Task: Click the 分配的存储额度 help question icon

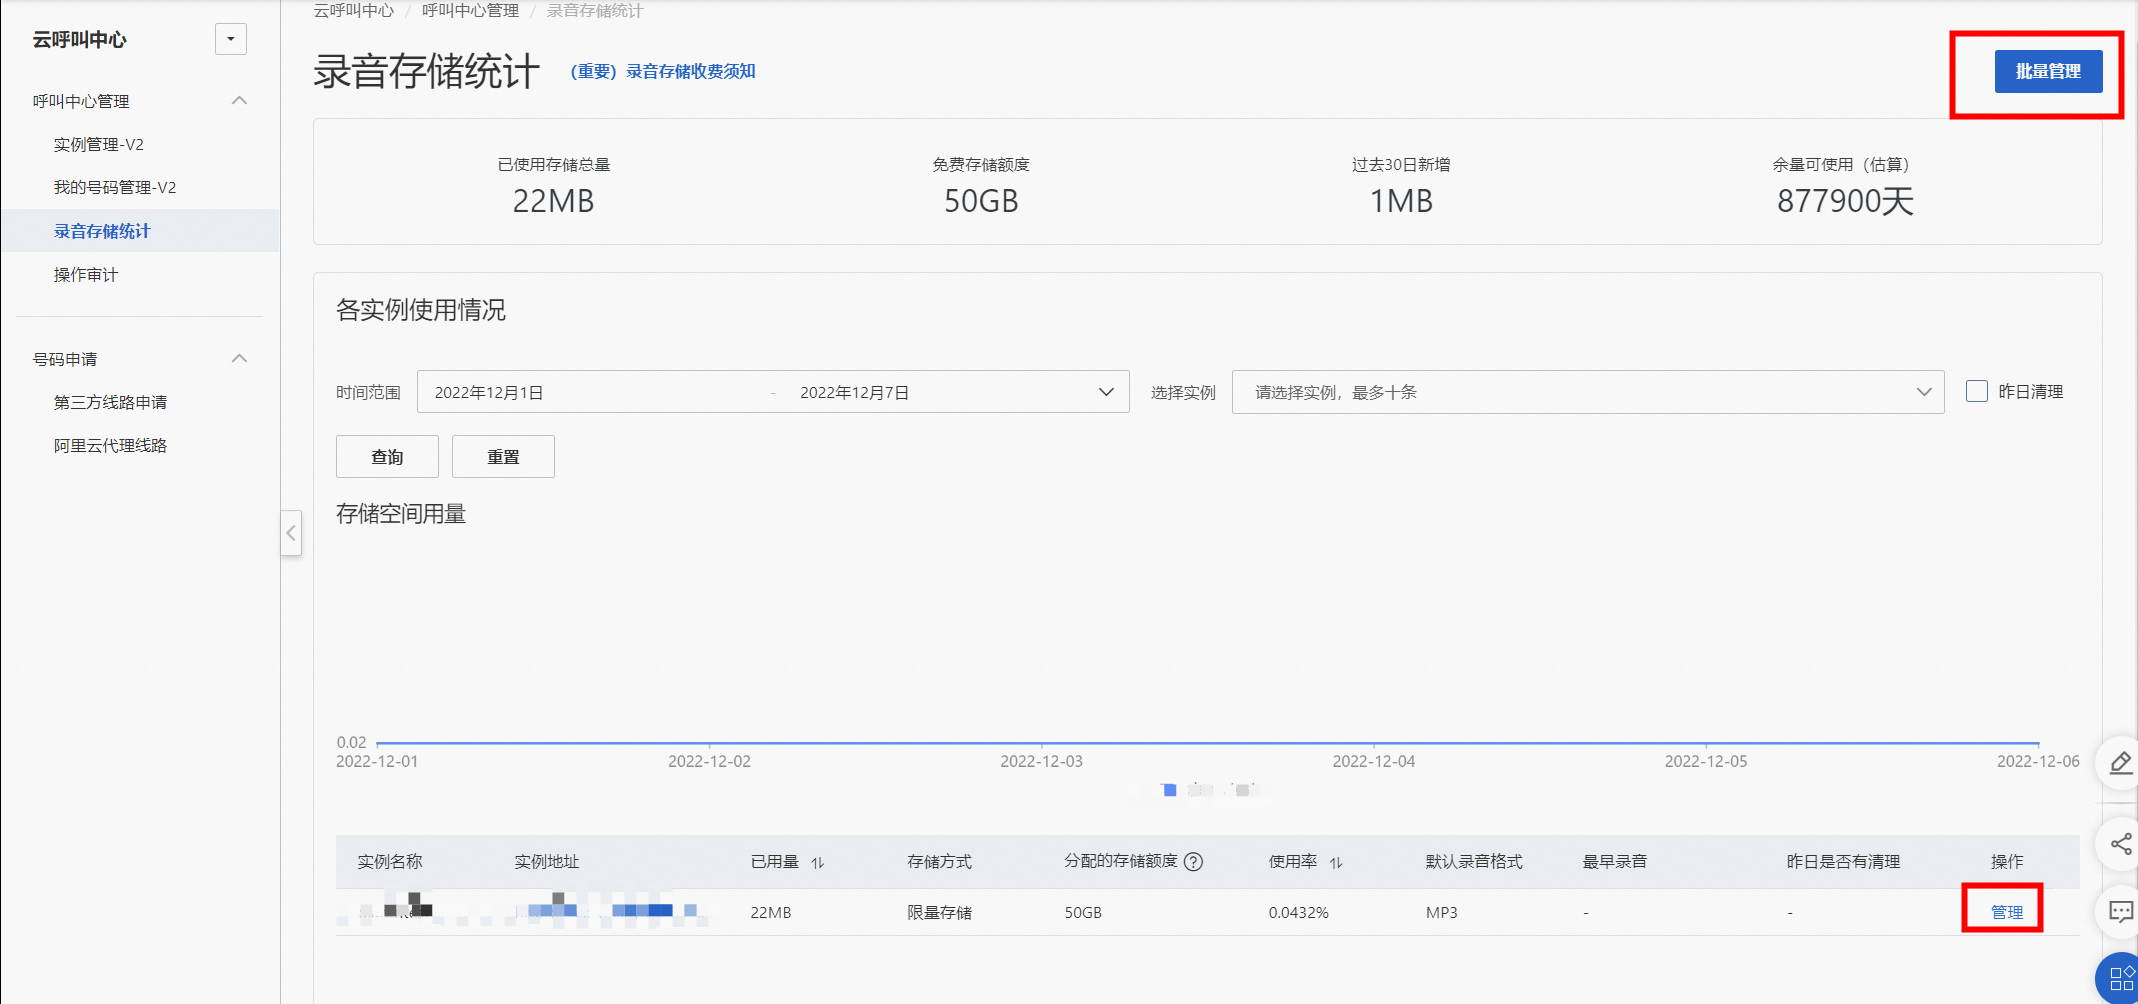Action: pos(1193,862)
